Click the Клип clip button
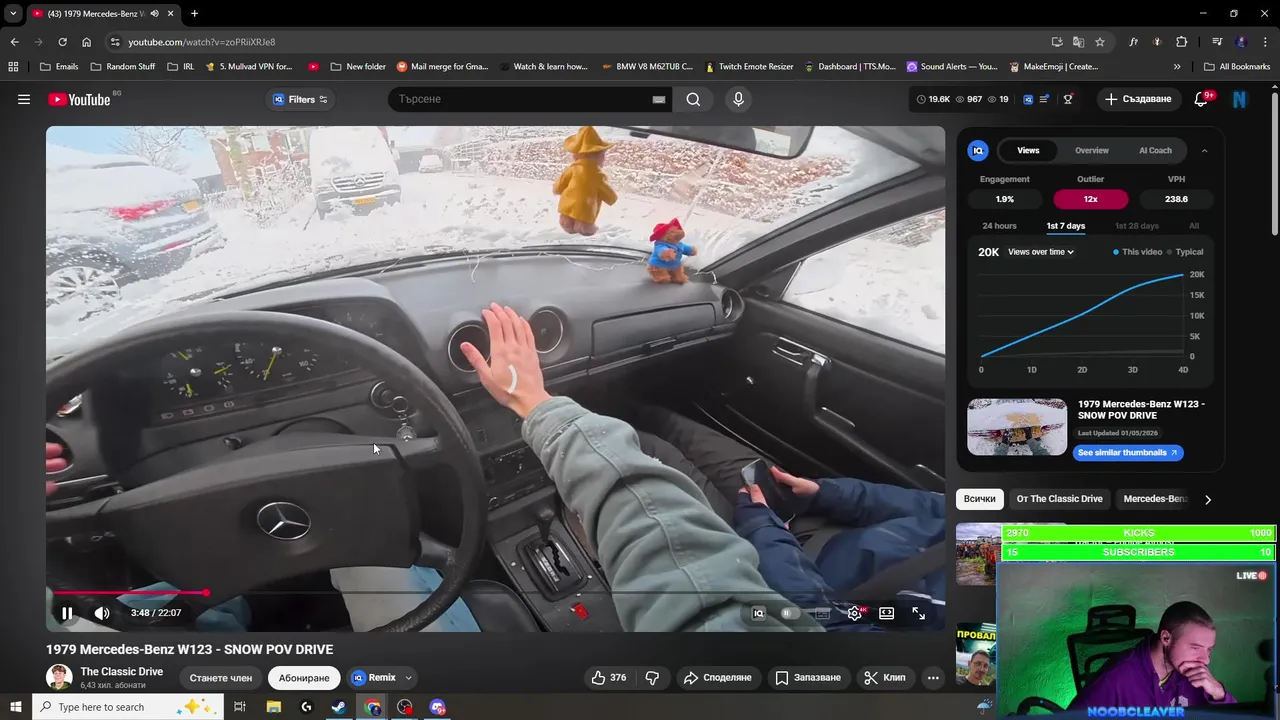1280x720 pixels. [884, 677]
